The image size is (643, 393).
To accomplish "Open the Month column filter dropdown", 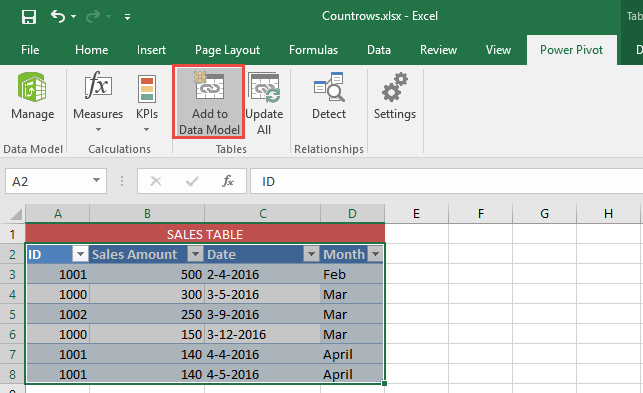I will [375, 254].
